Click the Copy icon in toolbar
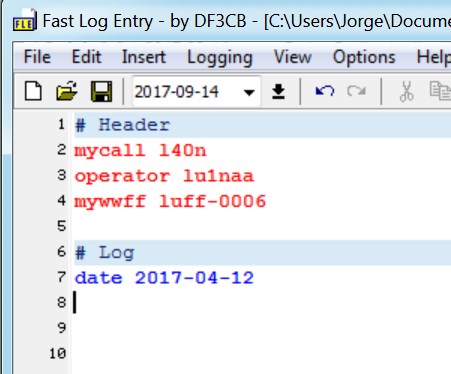451x374 pixels. tap(440, 91)
